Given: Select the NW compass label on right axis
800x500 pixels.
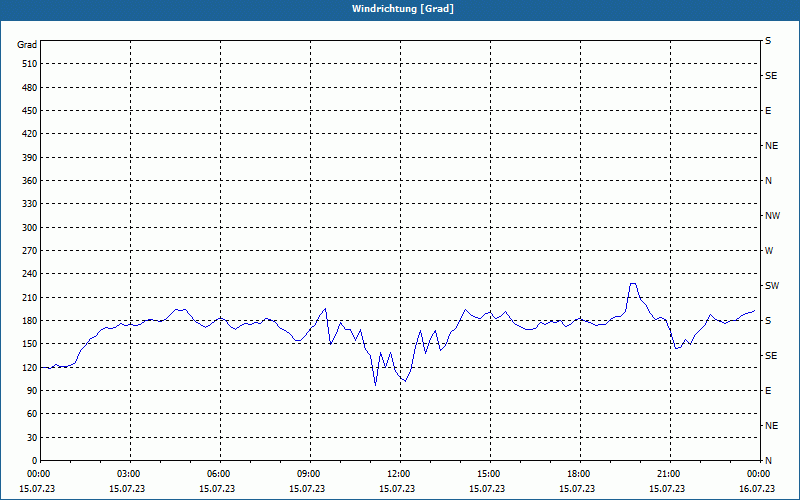Looking at the screenshot, I should click(772, 216).
